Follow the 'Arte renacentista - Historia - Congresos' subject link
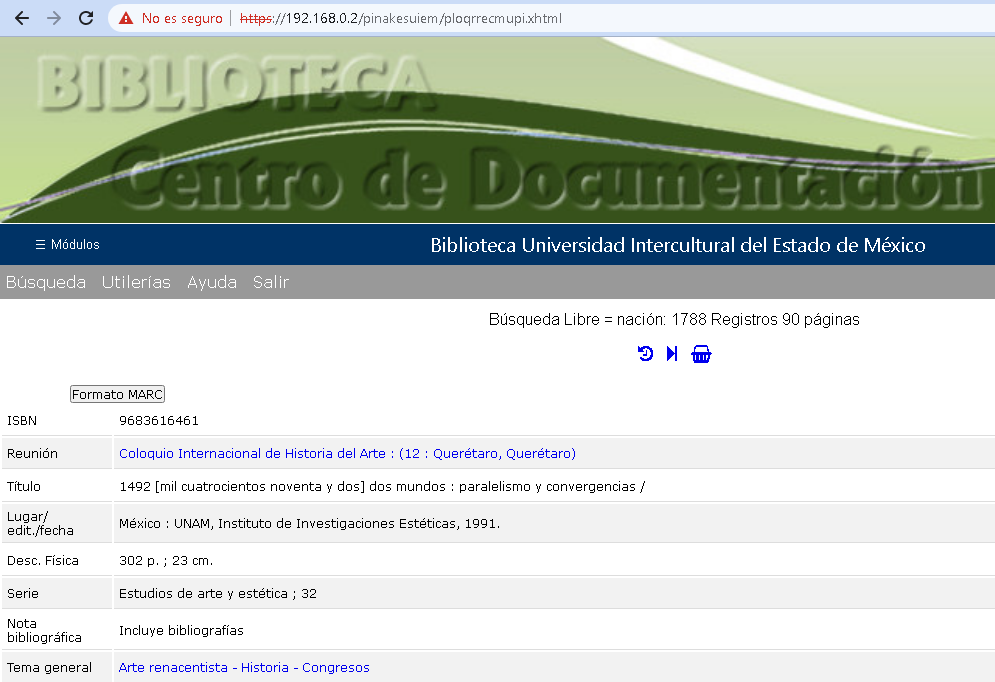Screen dimensions: 995x682 (244, 668)
